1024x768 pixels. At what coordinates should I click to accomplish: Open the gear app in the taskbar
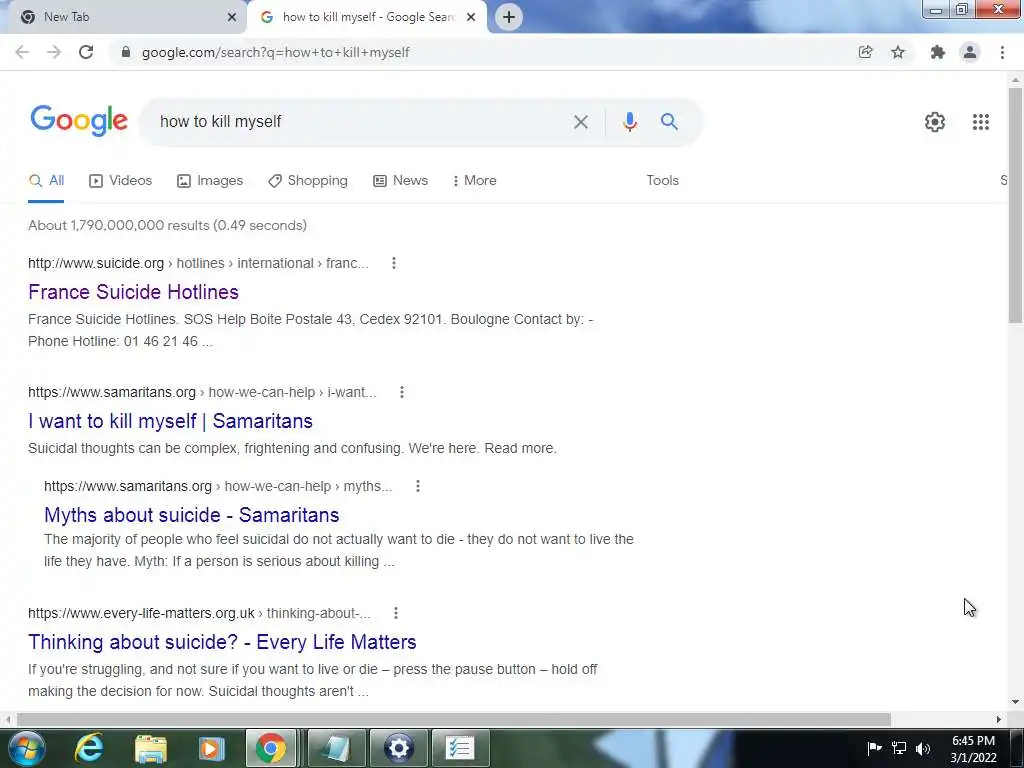pyautogui.click(x=398, y=748)
